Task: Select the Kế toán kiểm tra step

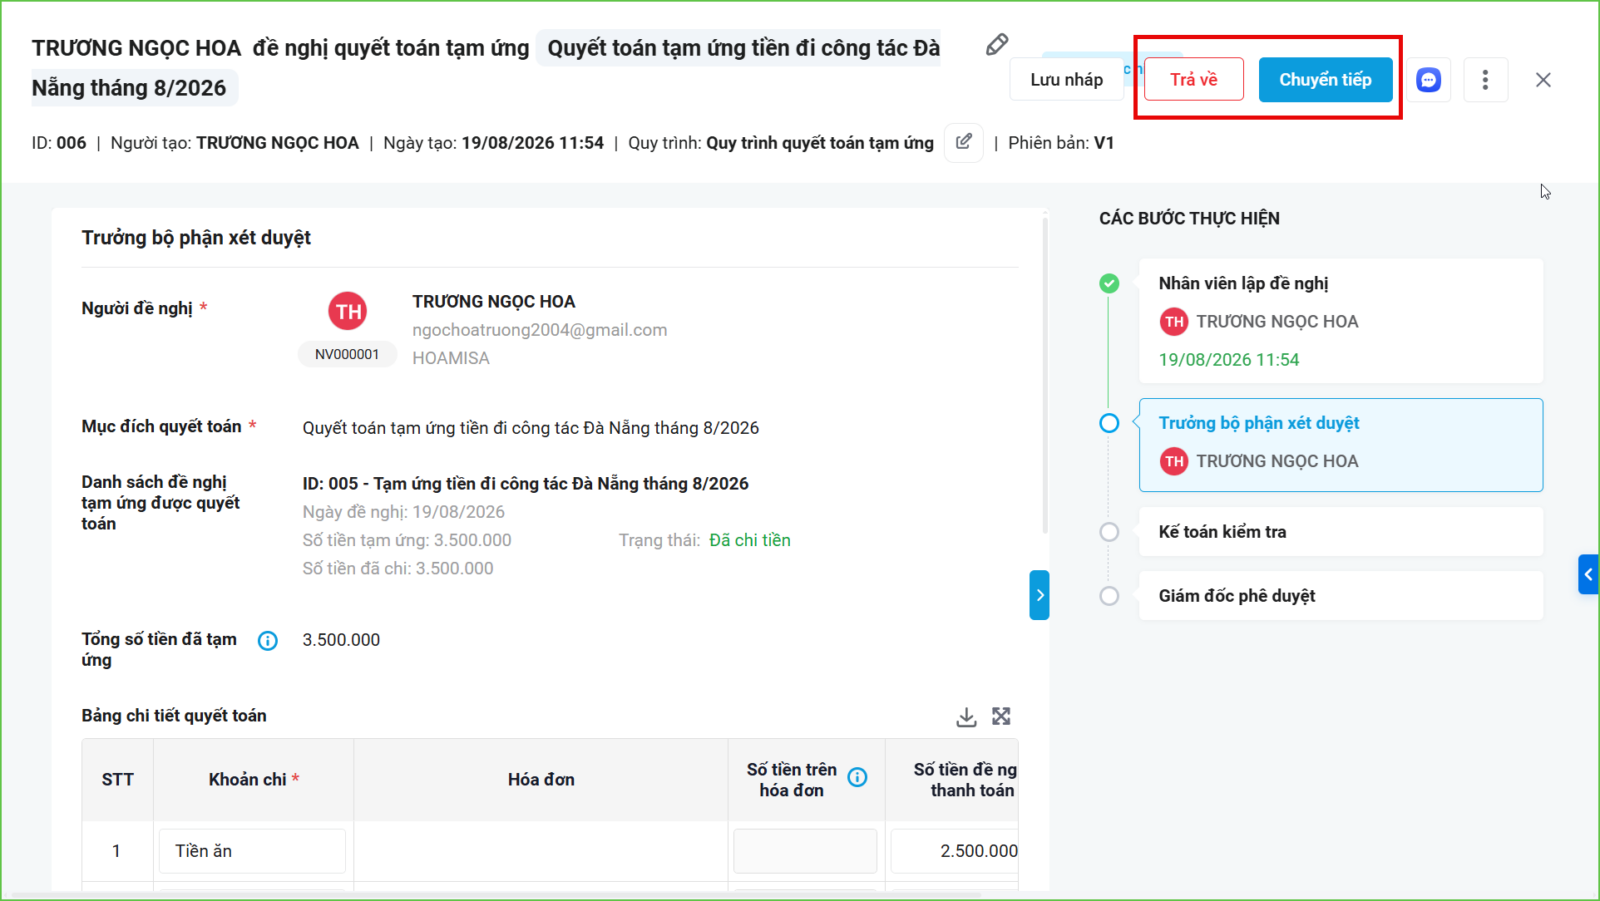Action: (1341, 532)
